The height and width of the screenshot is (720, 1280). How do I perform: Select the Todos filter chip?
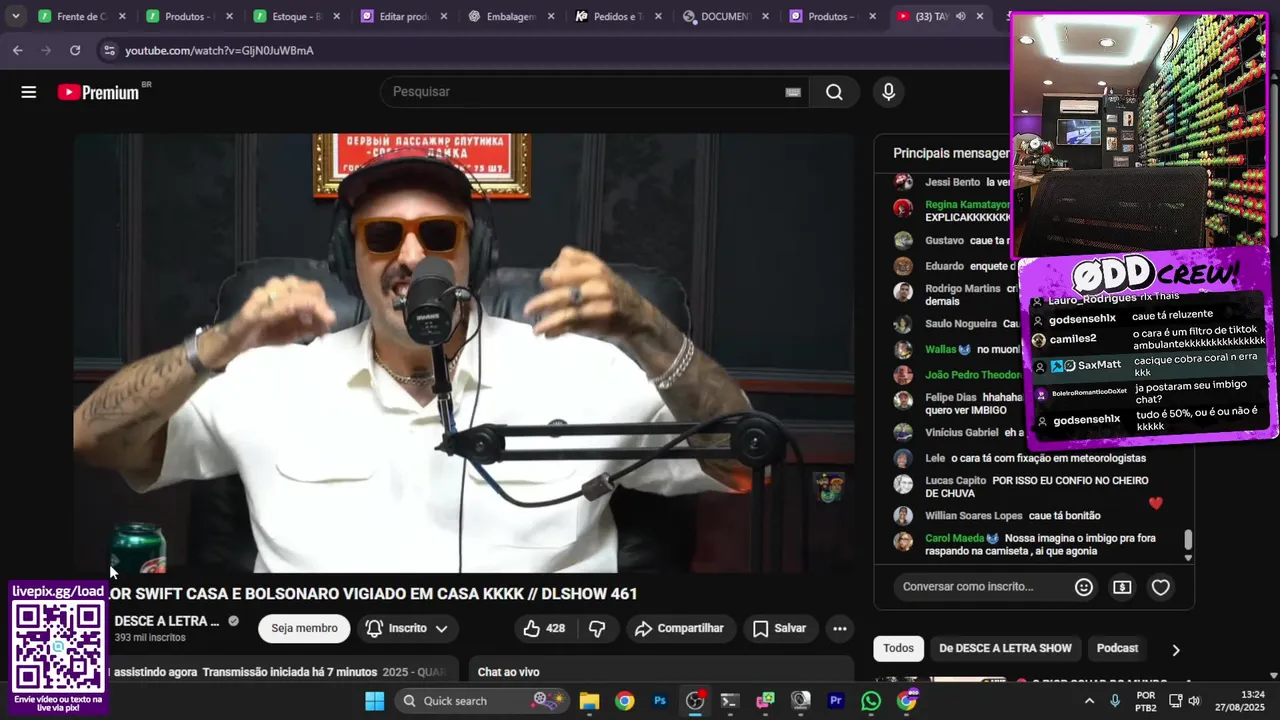898,648
